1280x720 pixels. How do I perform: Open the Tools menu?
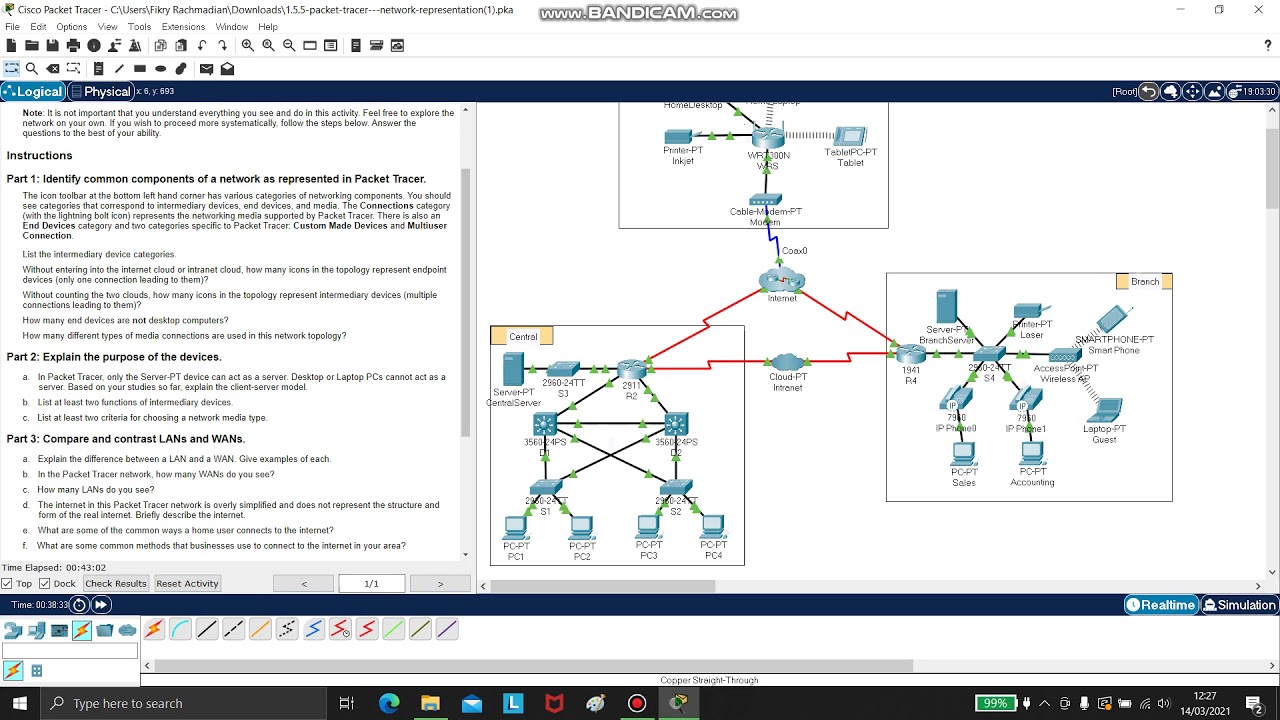point(140,27)
